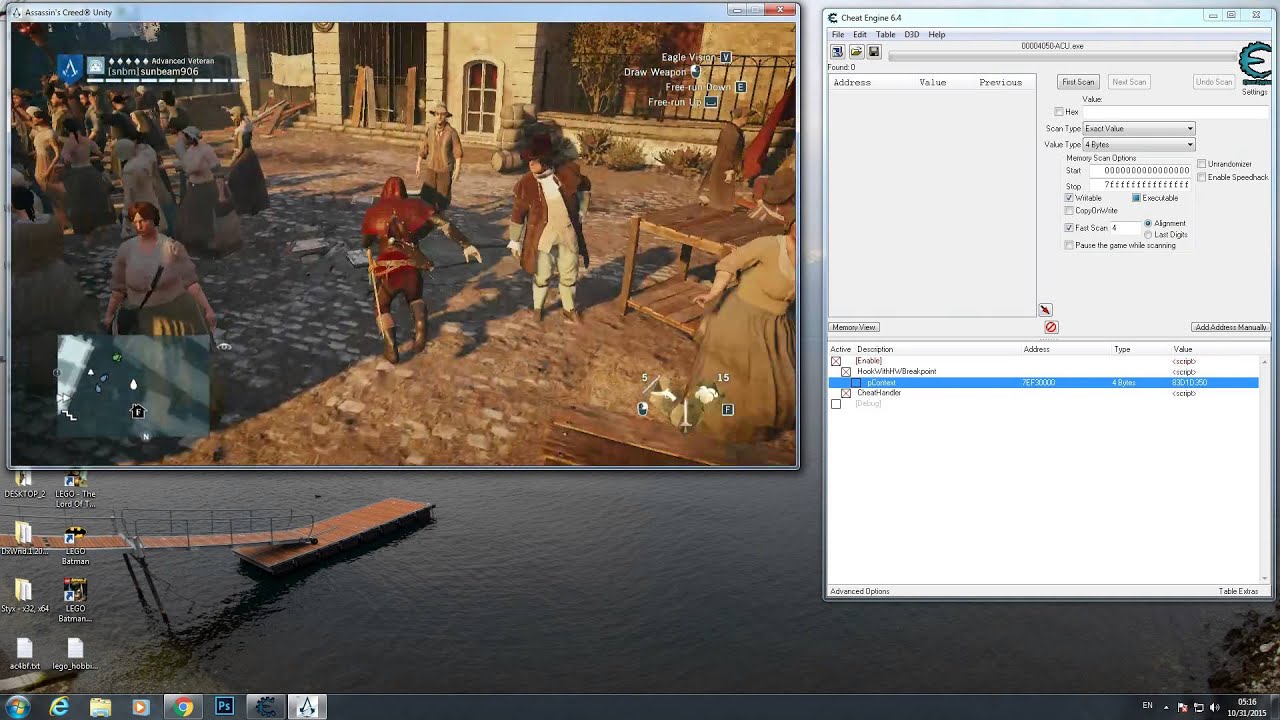Viewport: 1280px width, 720px height.
Task: Open Memory View
Action: click(x=854, y=327)
